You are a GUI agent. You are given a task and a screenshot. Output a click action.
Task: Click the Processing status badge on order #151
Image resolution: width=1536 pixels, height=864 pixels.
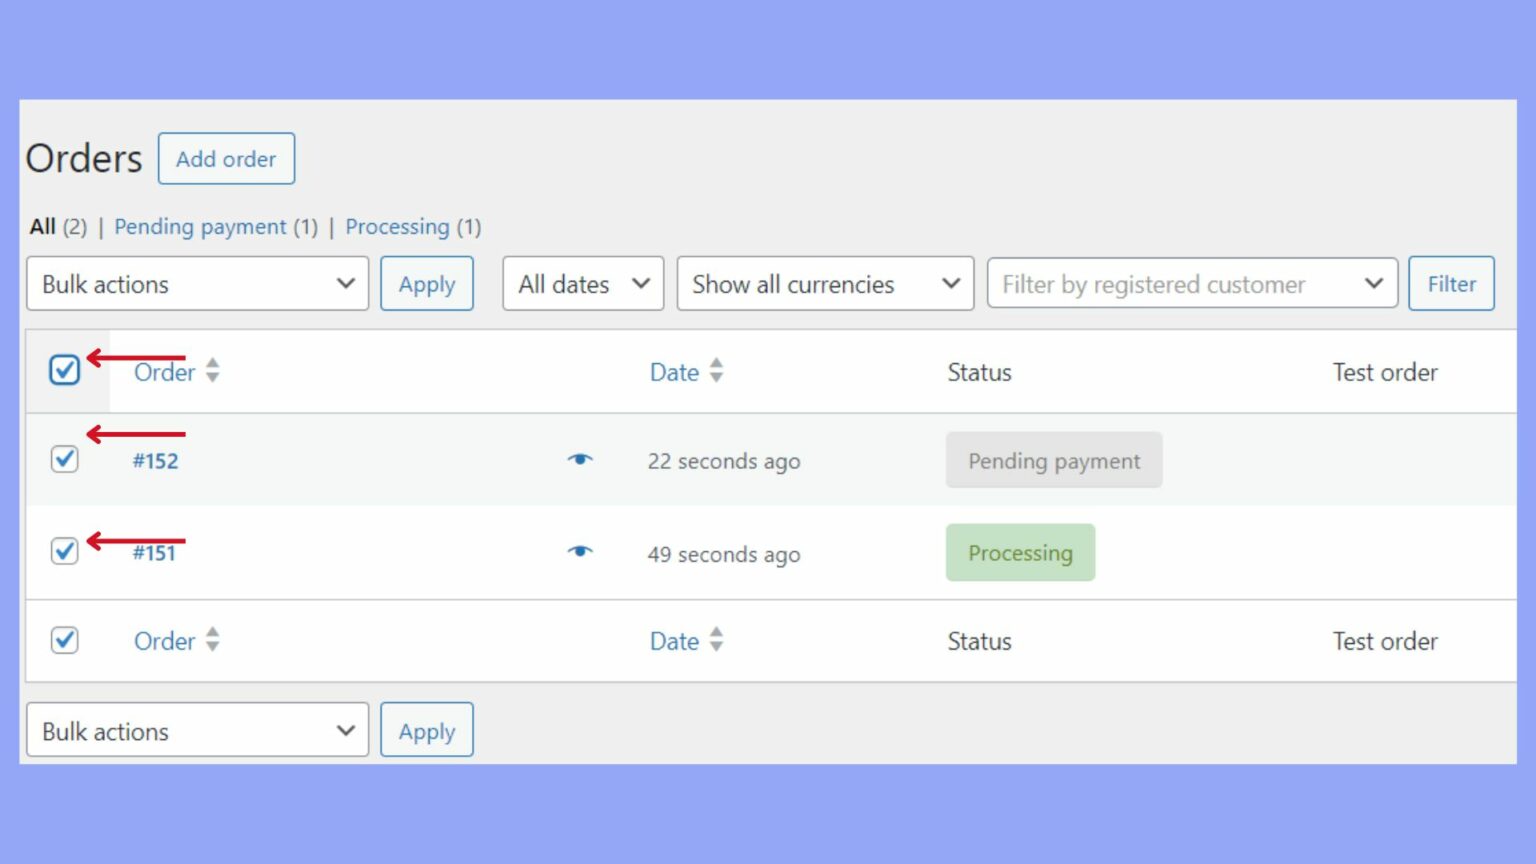tap(1020, 552)
